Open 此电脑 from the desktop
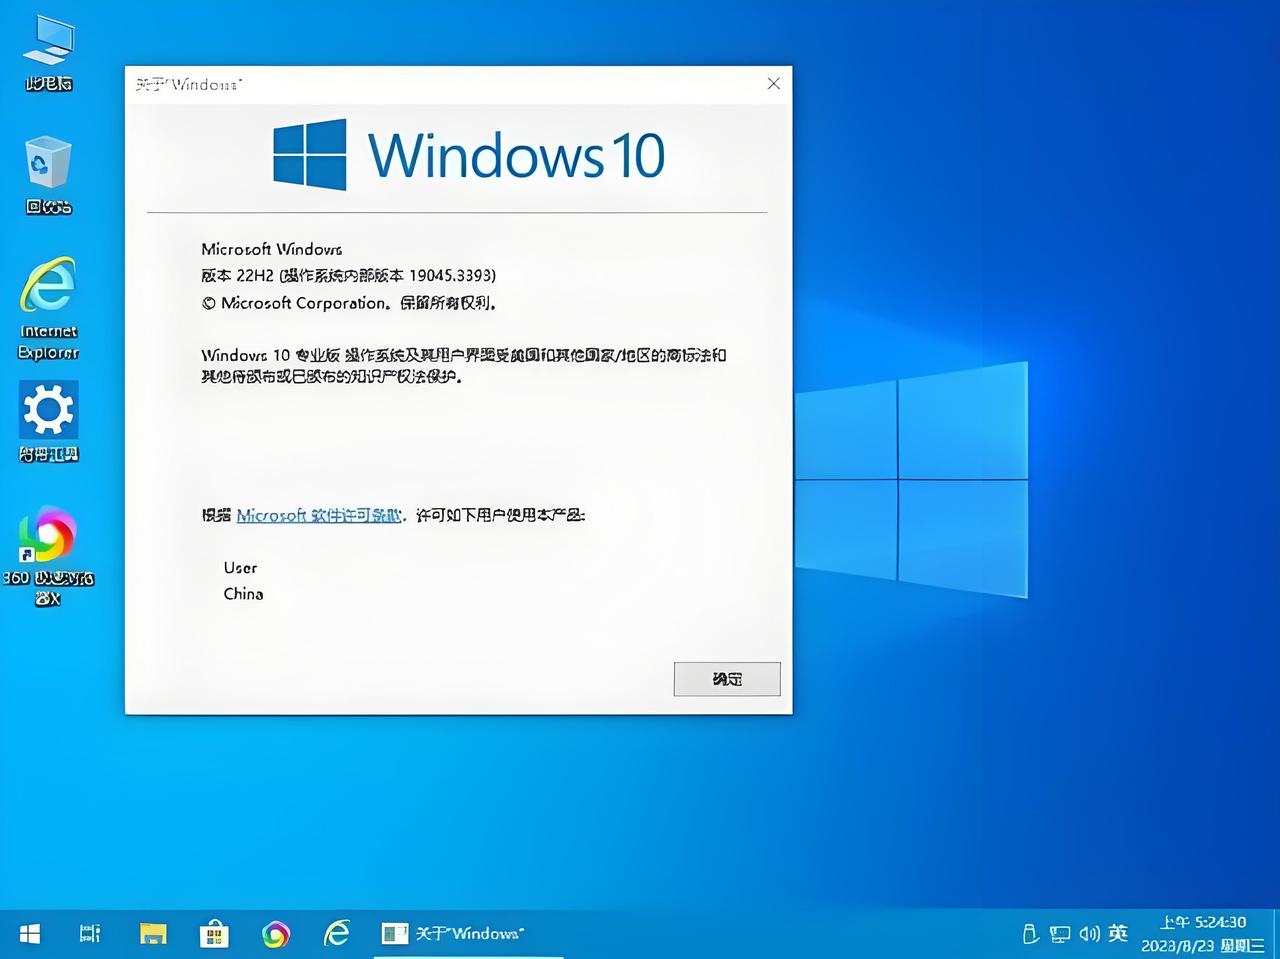Image resolution: width=1280 pixels, height=959 pixels. pos(47,47)
